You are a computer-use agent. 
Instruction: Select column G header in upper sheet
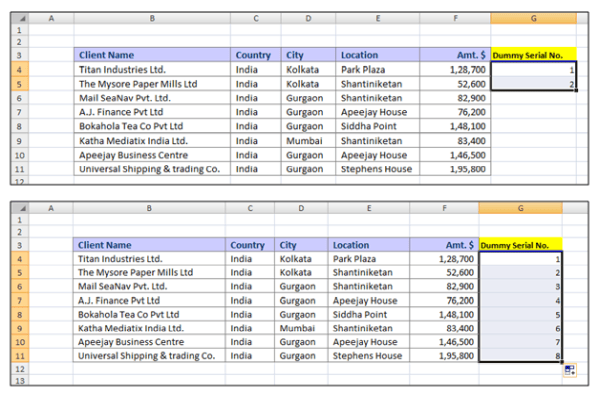pyautogui.click(x=533, y=18)
